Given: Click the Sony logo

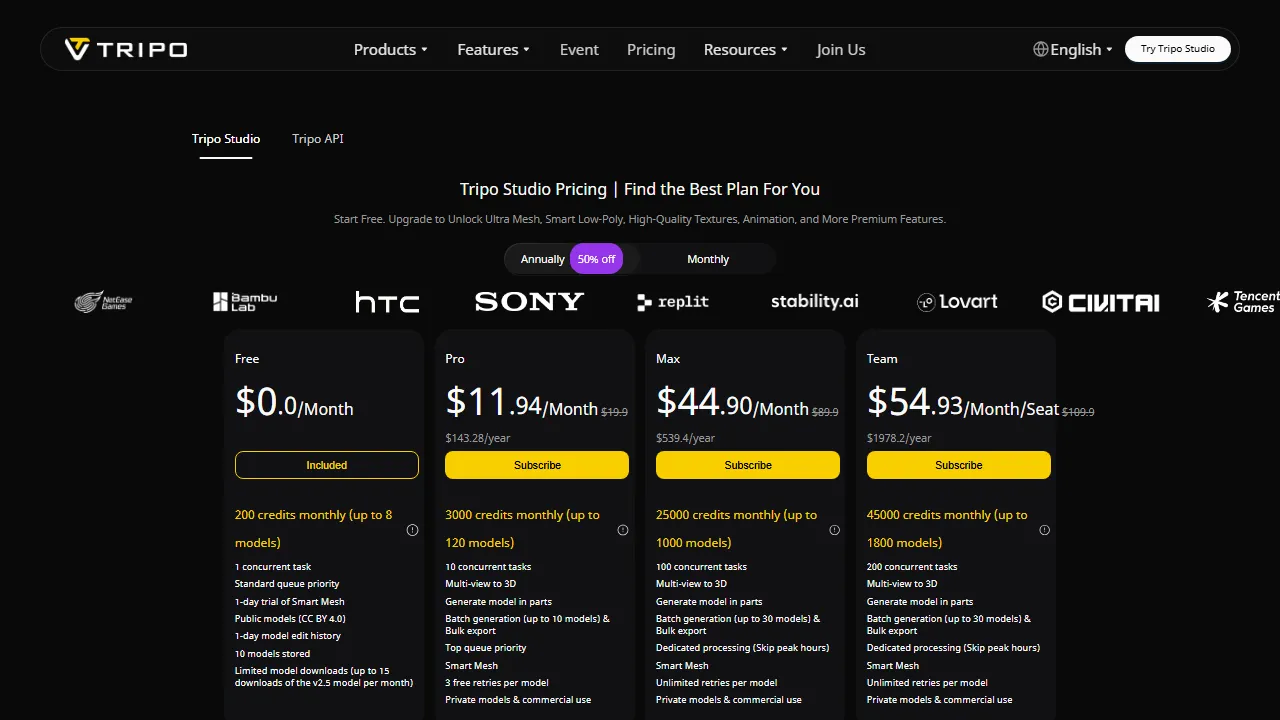Looking at the screenshot, I should [x=529, y=301].
